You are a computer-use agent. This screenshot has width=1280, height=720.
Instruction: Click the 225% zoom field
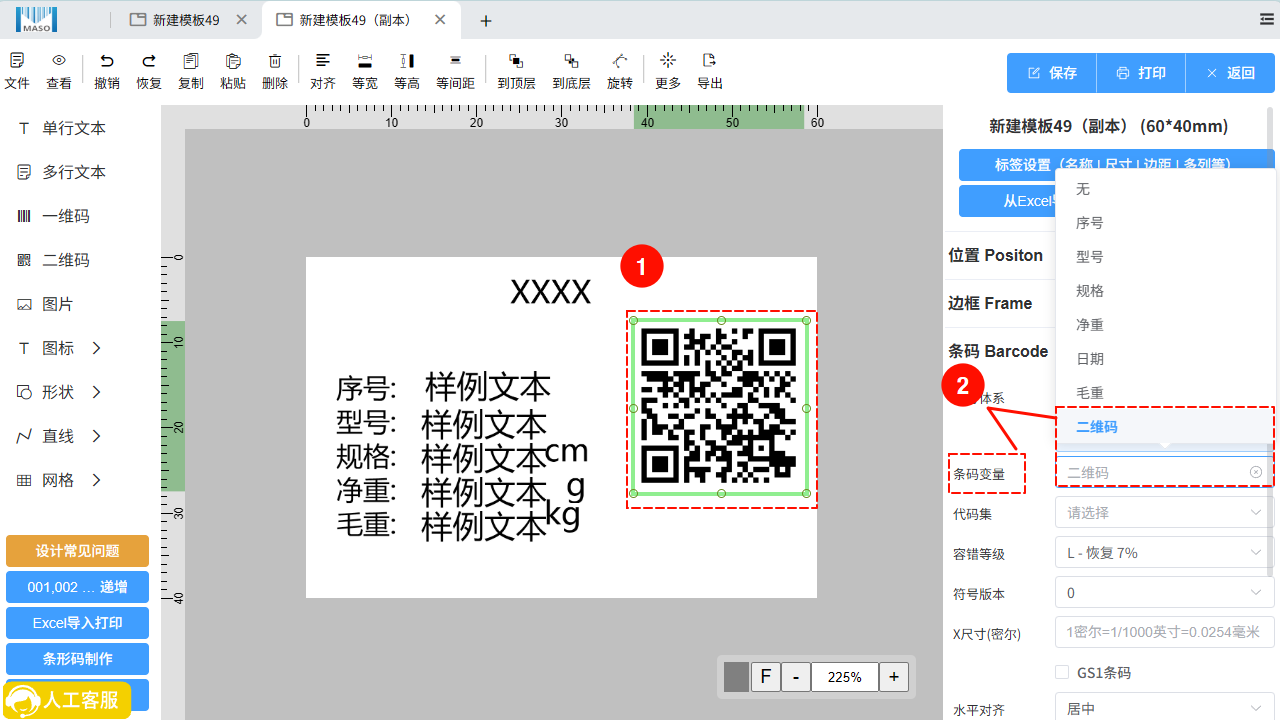(x=845, y=677)
